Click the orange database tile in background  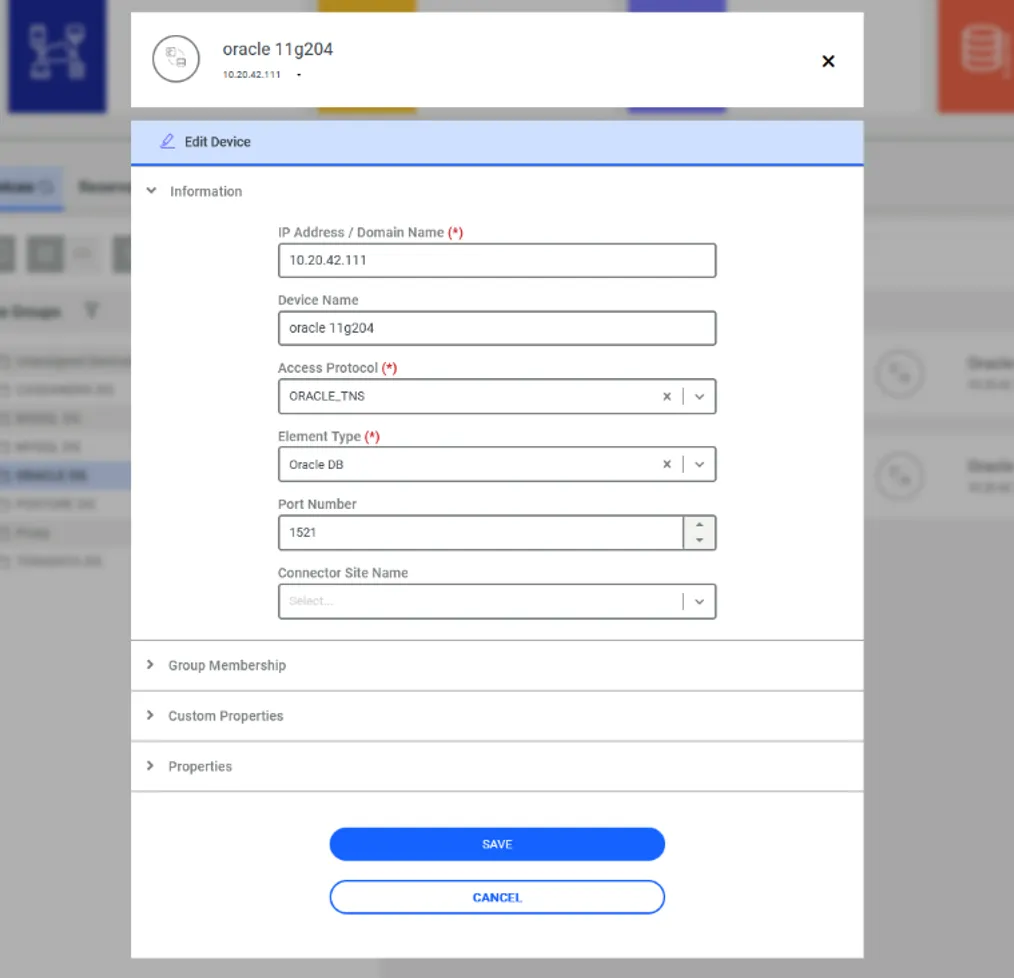tap(976, 55)
